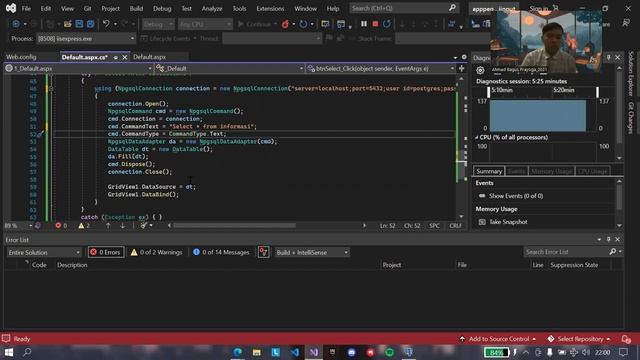This screenshot has width=640, height=360.
Task: Collapse the CPU (% of all processors) graph
Action: (476, 138)
